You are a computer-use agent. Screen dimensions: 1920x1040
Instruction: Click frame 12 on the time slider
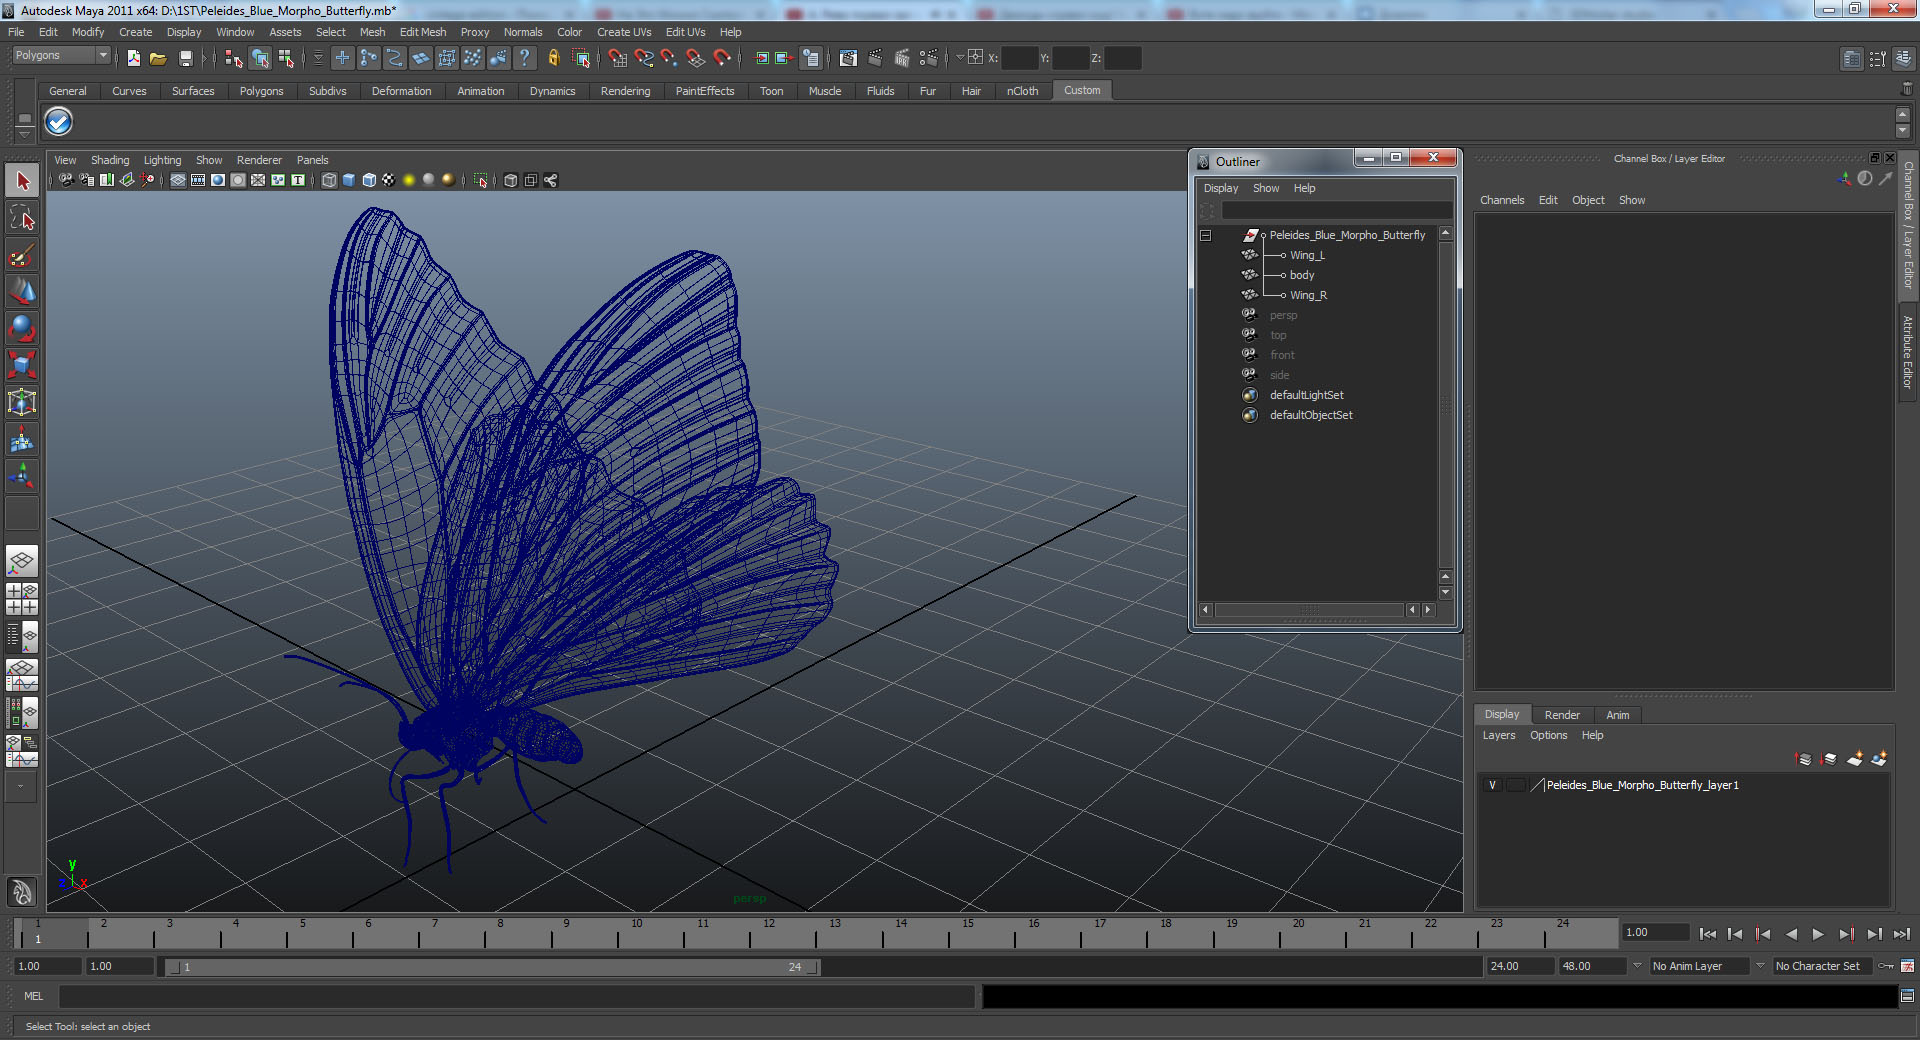(768, 934)
